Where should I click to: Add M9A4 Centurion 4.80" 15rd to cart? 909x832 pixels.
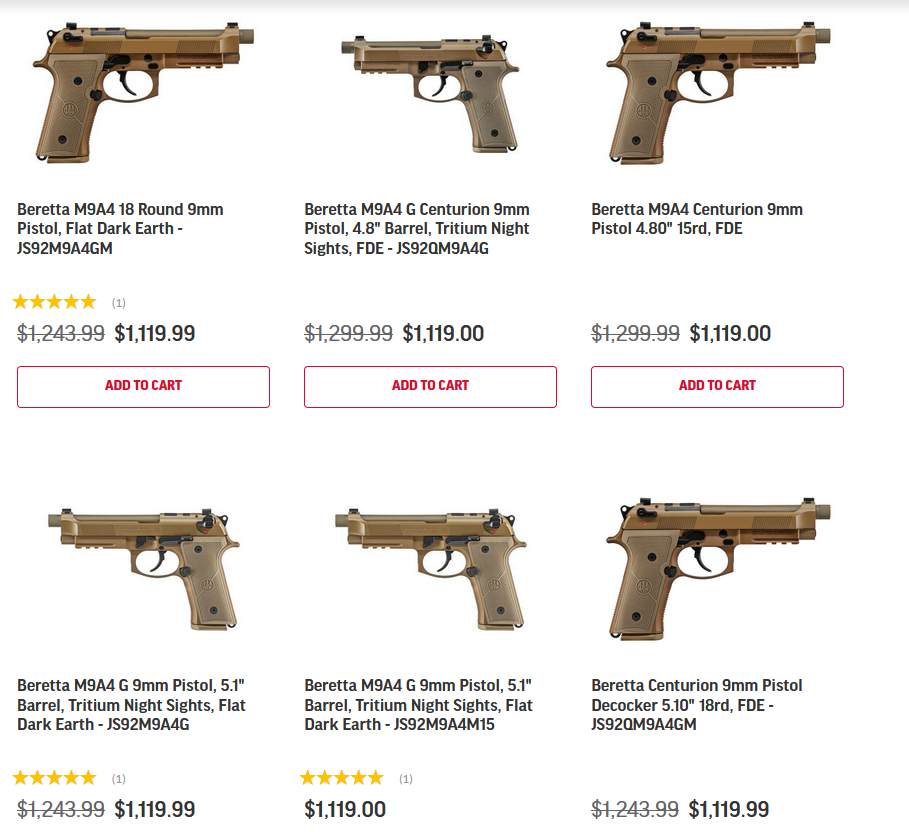(717, 387)
